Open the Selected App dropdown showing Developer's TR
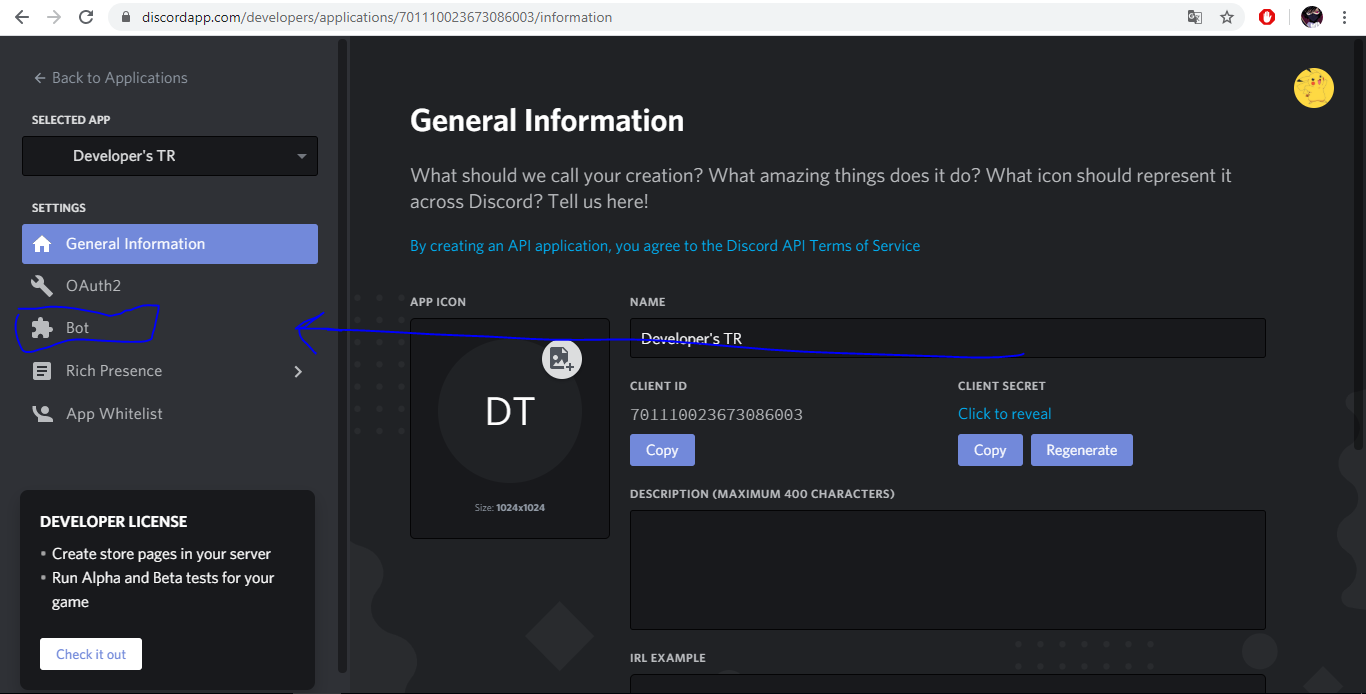 [x=169, y=156]
